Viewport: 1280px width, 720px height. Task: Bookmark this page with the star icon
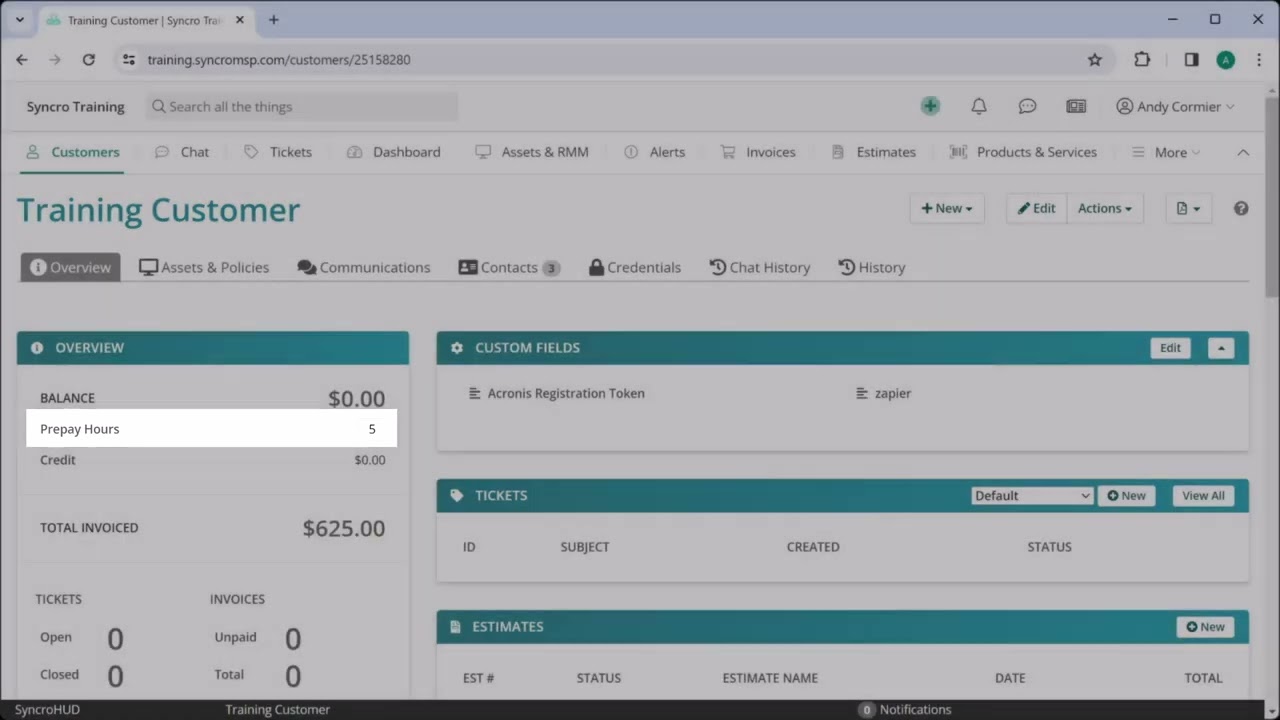coord(1095,60)
